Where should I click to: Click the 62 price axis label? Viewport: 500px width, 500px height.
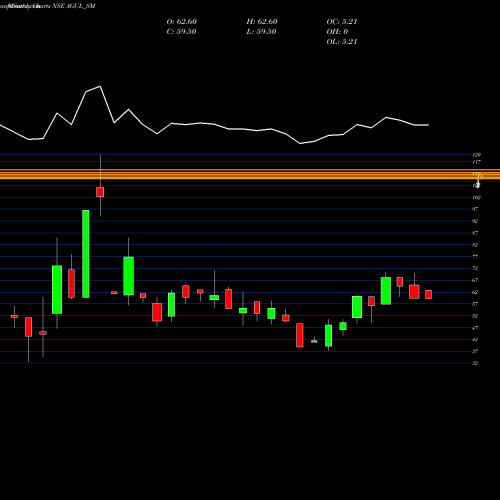(x=475, y=292)
